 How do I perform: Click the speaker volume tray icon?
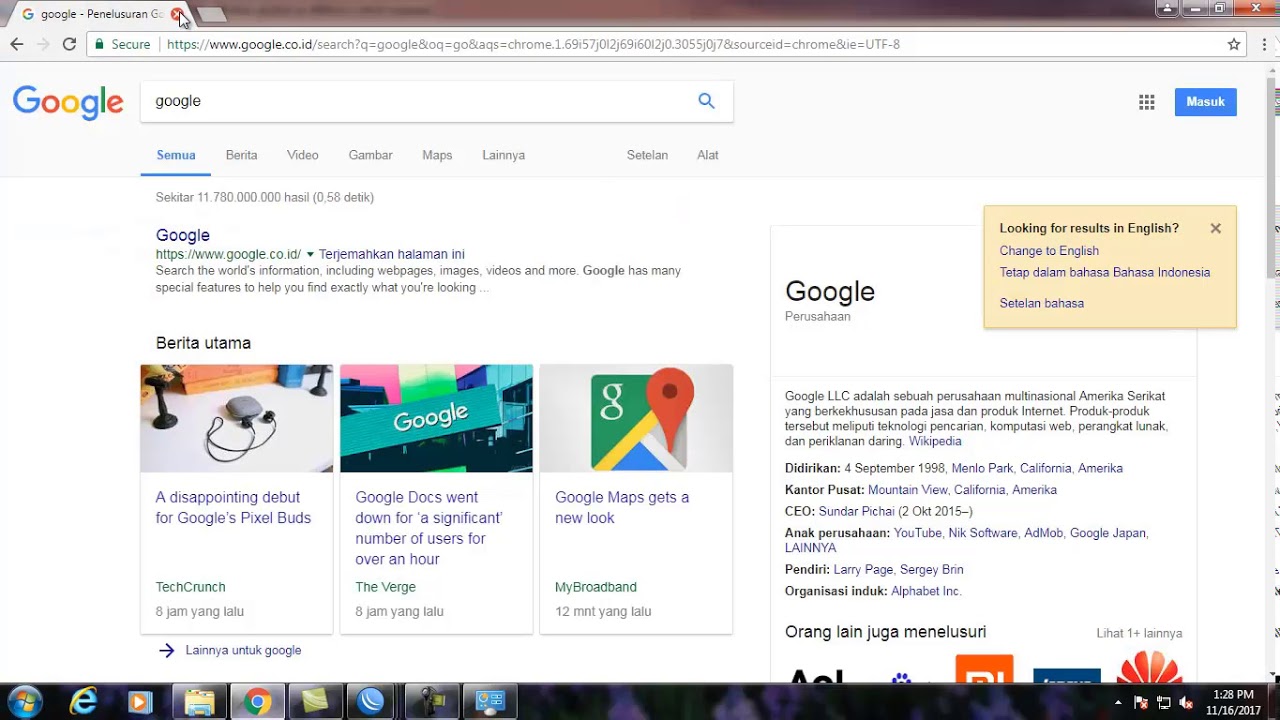point(1186,702)
